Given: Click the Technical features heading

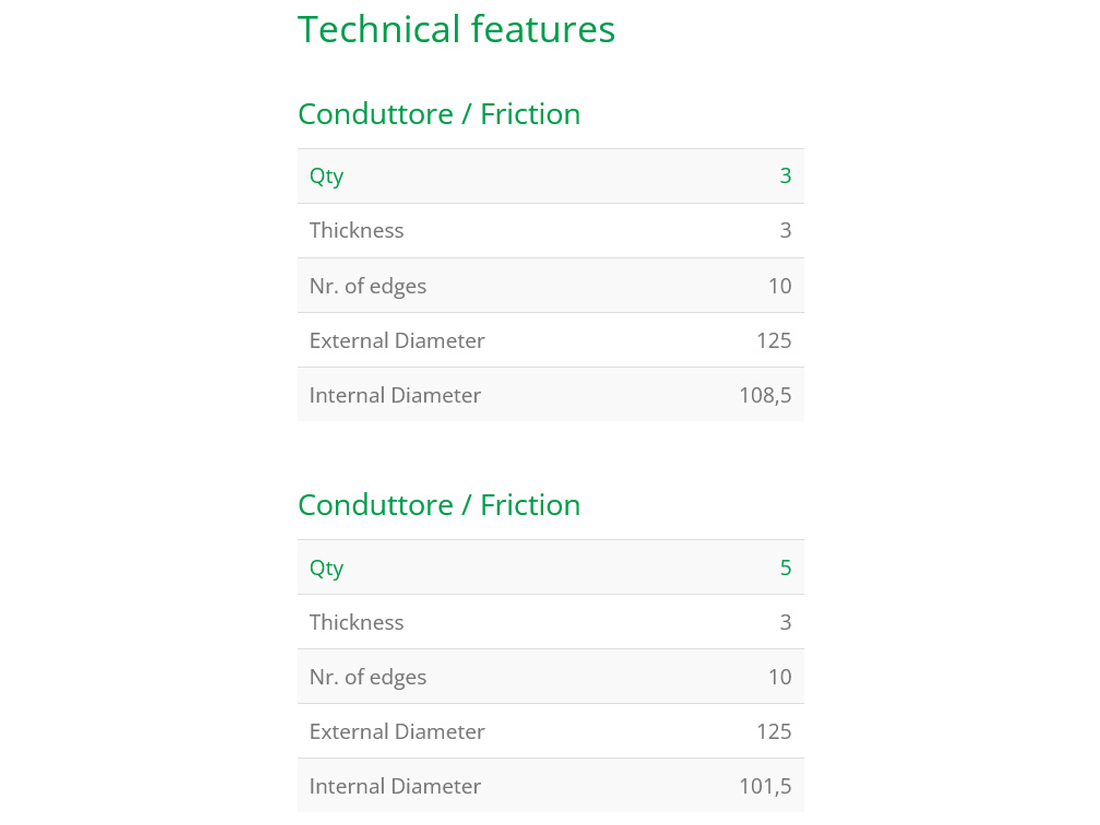Looking at the screenshot, I should tap(456, 29).
